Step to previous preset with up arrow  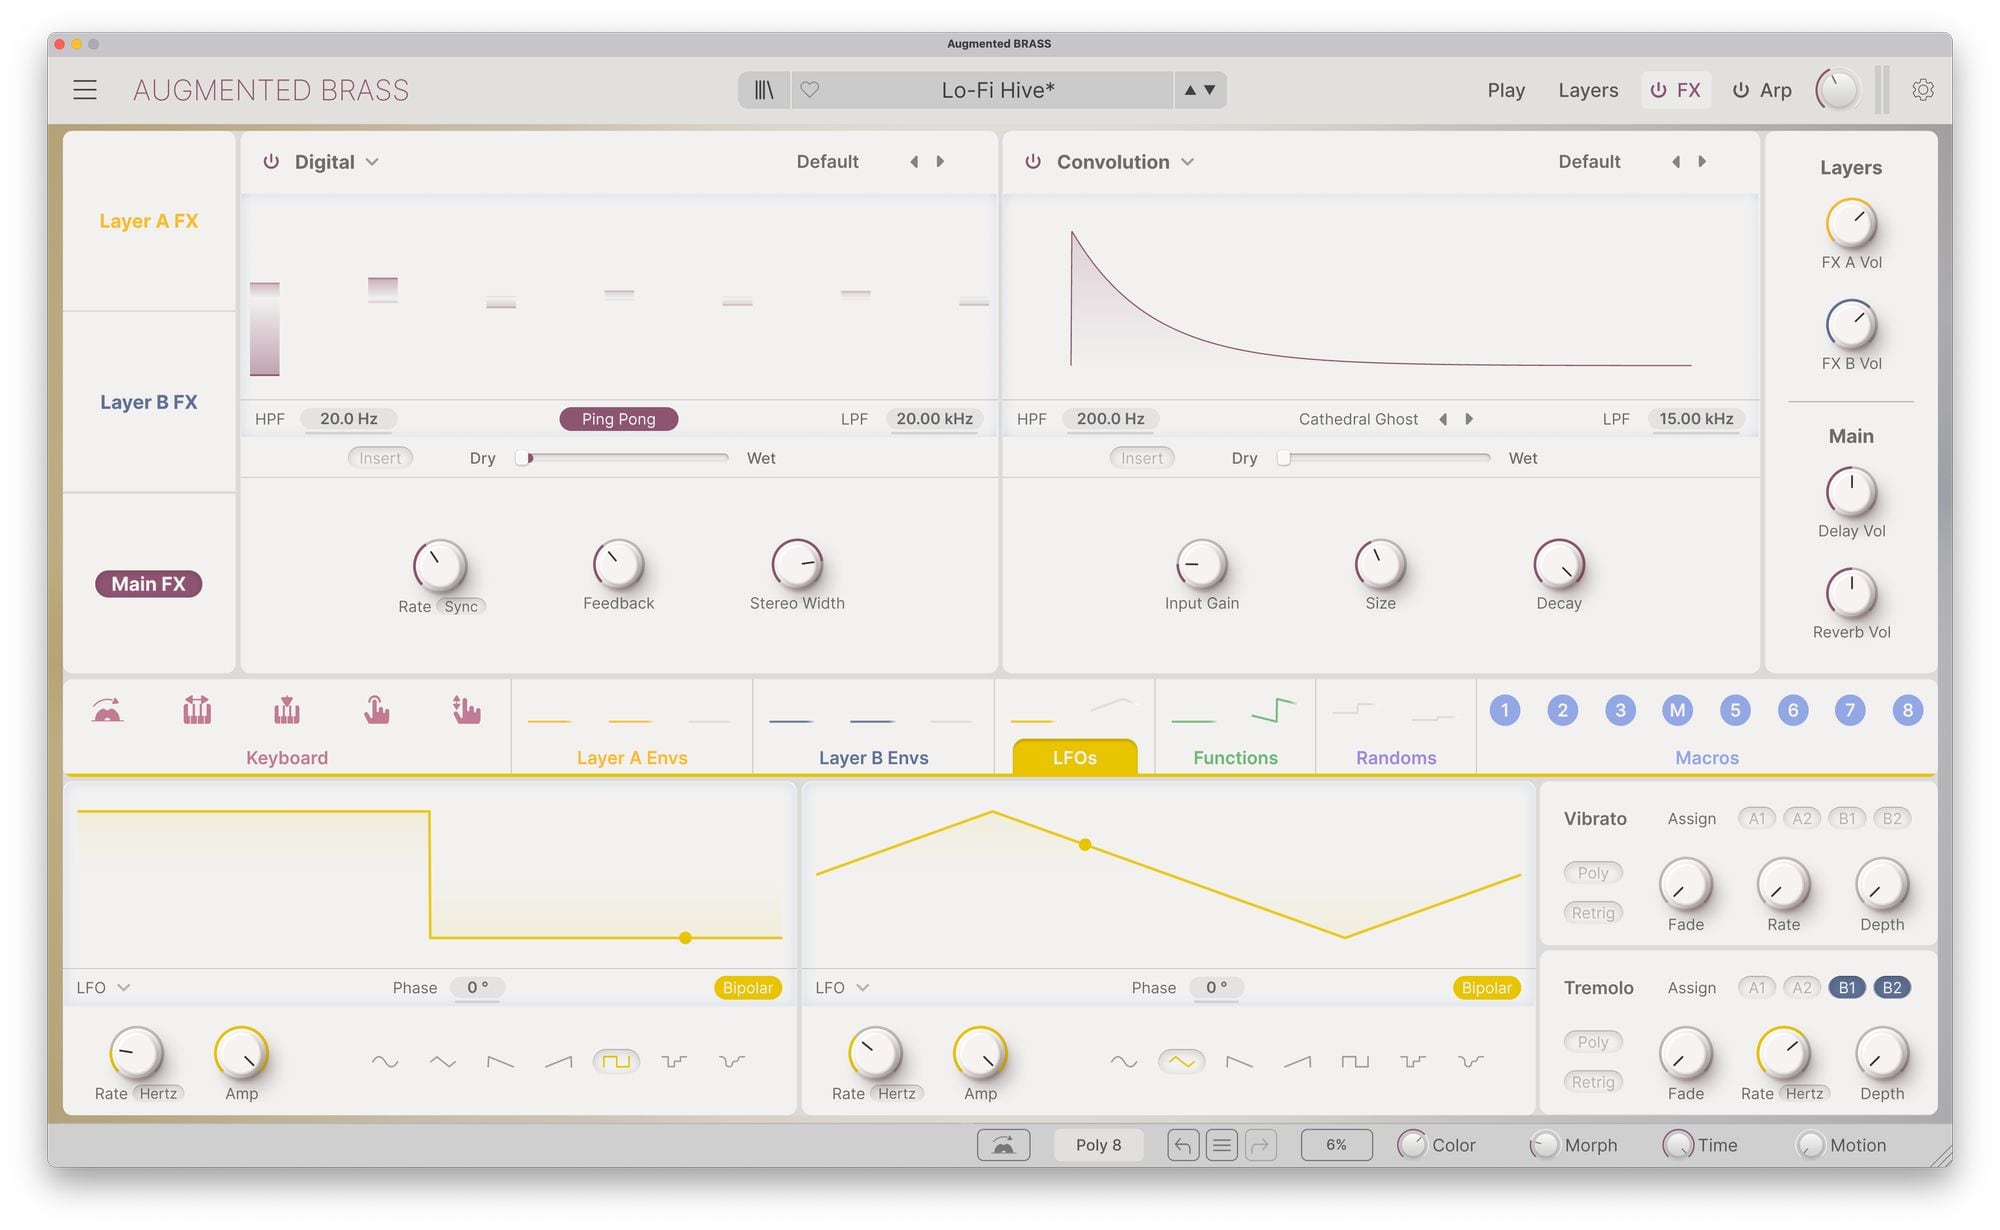(1190, 90)
